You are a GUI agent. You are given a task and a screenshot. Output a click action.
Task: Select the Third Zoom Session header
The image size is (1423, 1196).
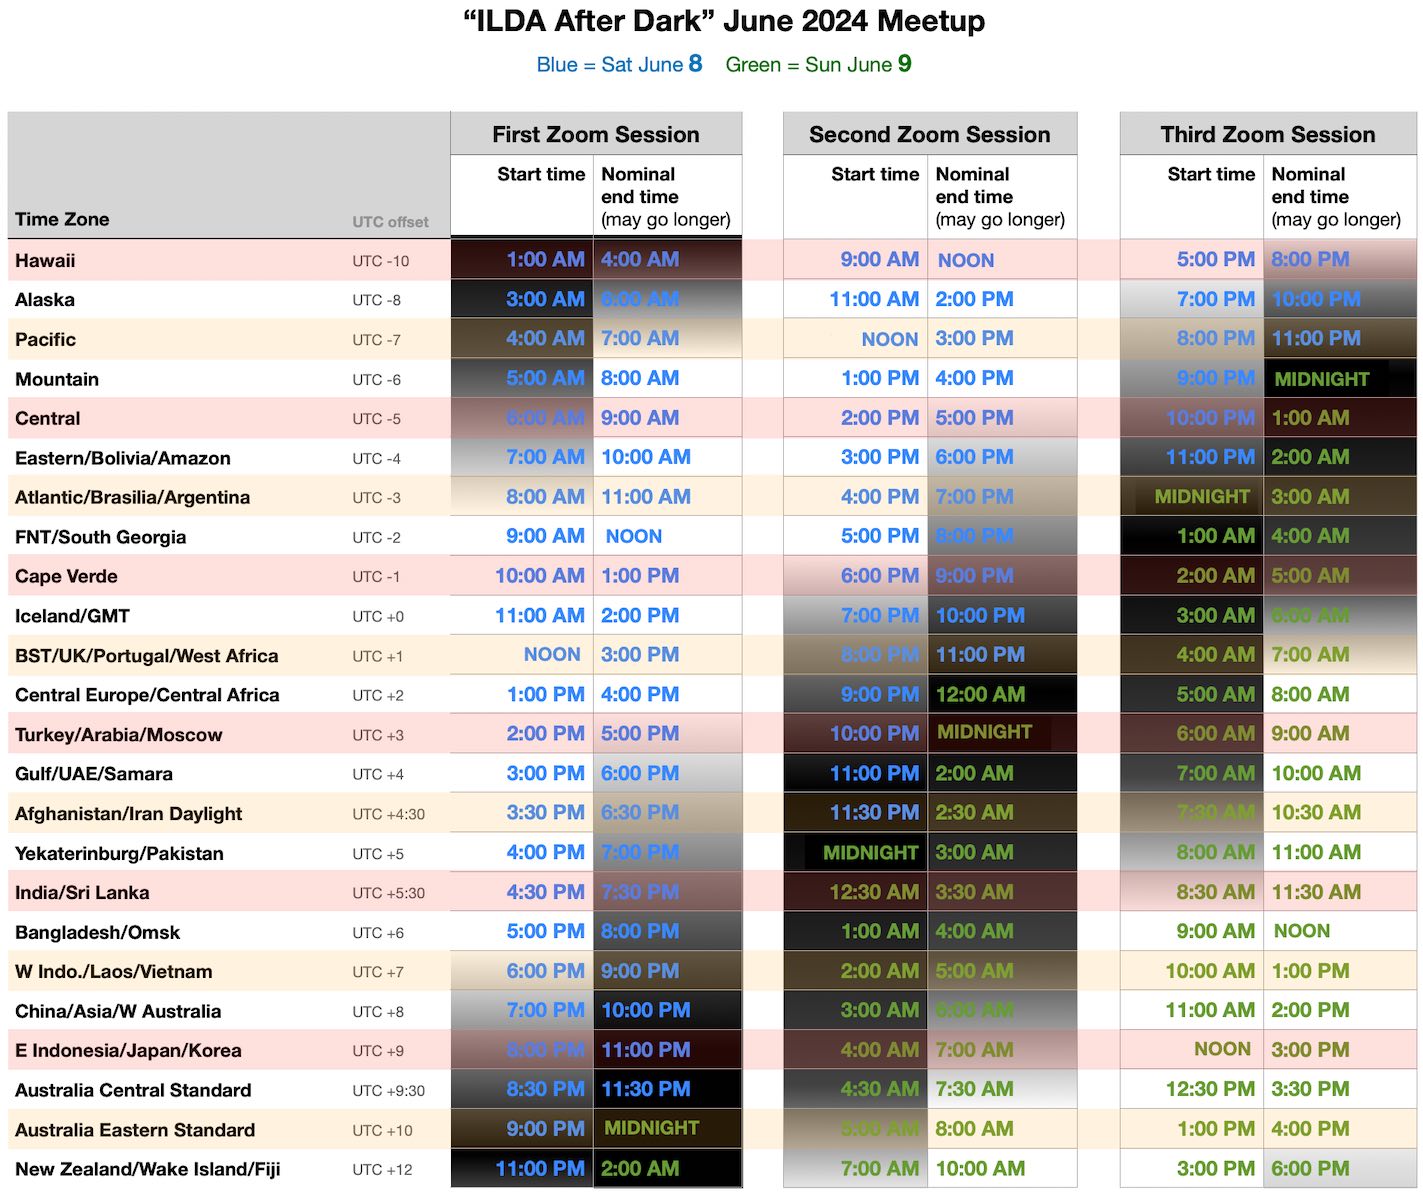[1267, 134]
